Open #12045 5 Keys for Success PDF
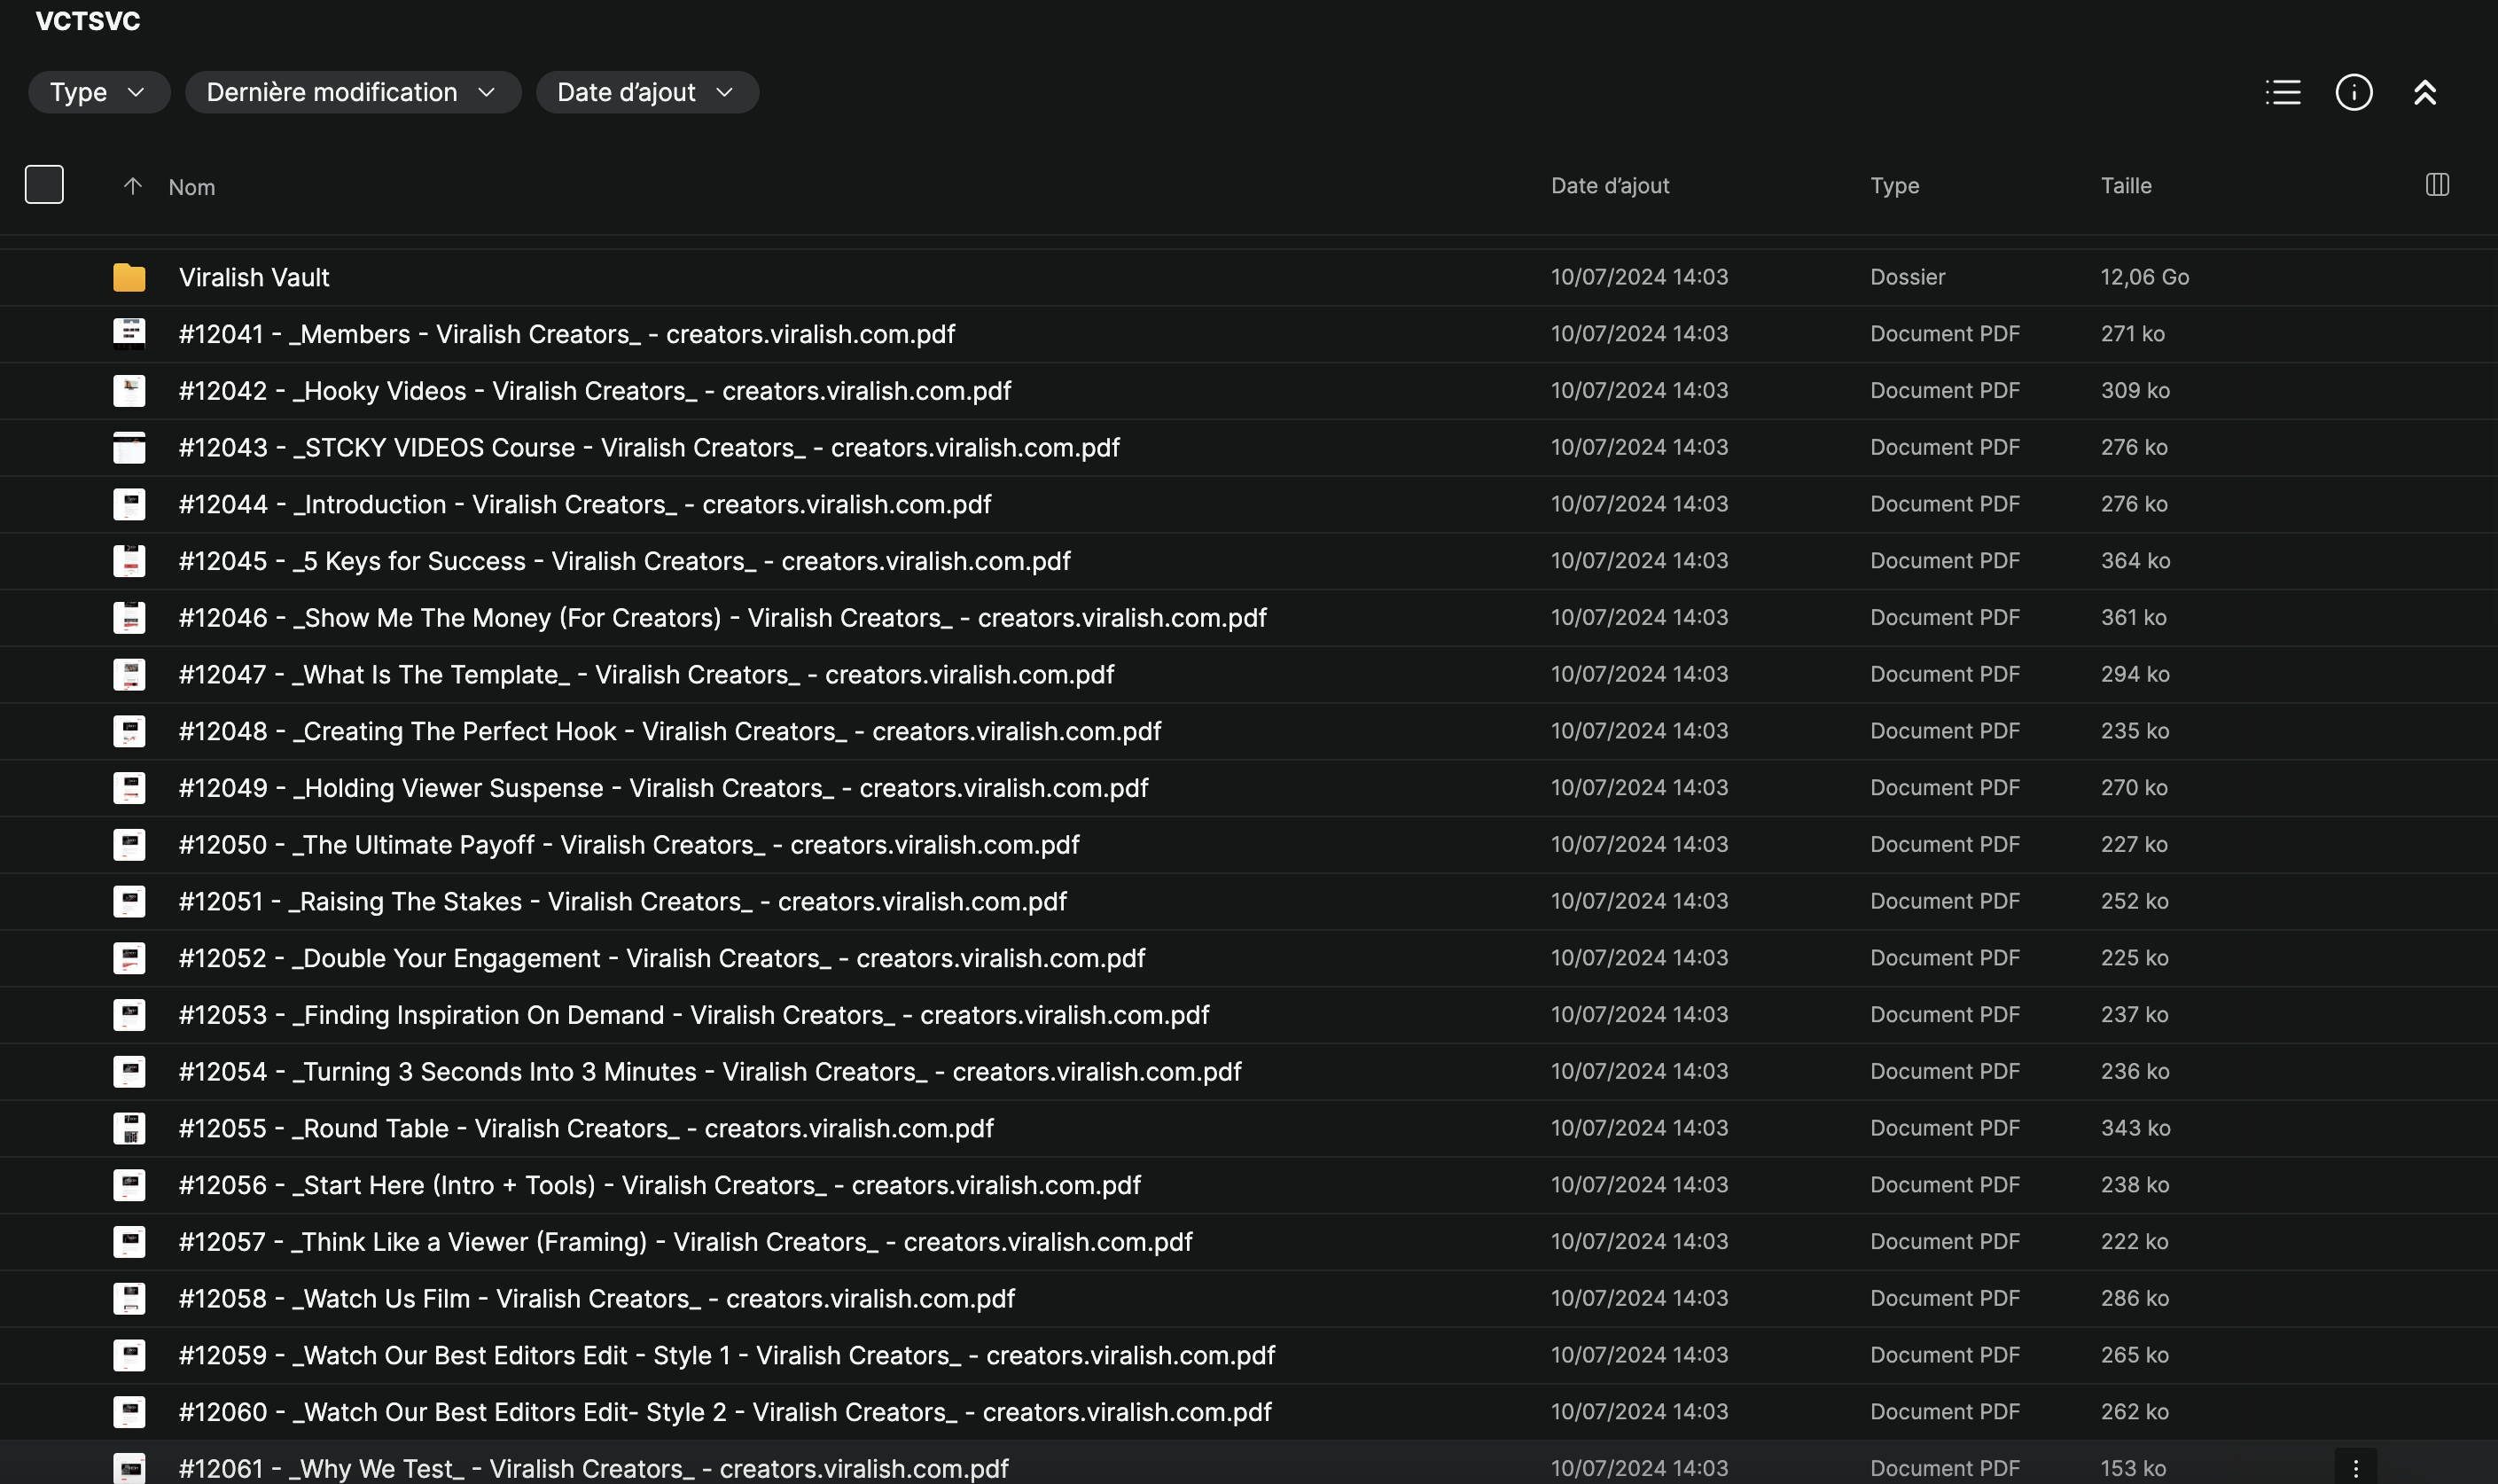This screenshot has width=2498, height=1484. coord(624,561)
